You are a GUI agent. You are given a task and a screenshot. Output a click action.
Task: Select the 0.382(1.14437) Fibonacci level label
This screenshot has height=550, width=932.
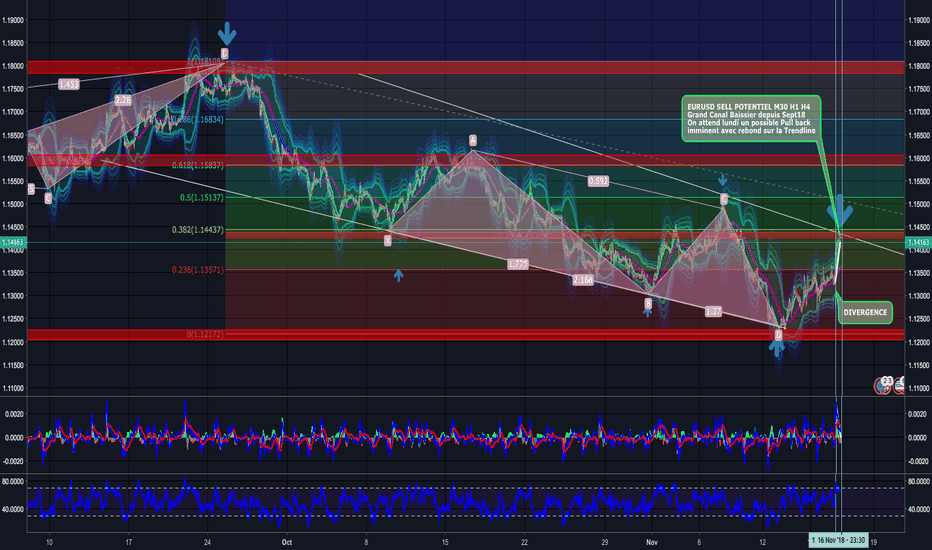click(198, 230)
